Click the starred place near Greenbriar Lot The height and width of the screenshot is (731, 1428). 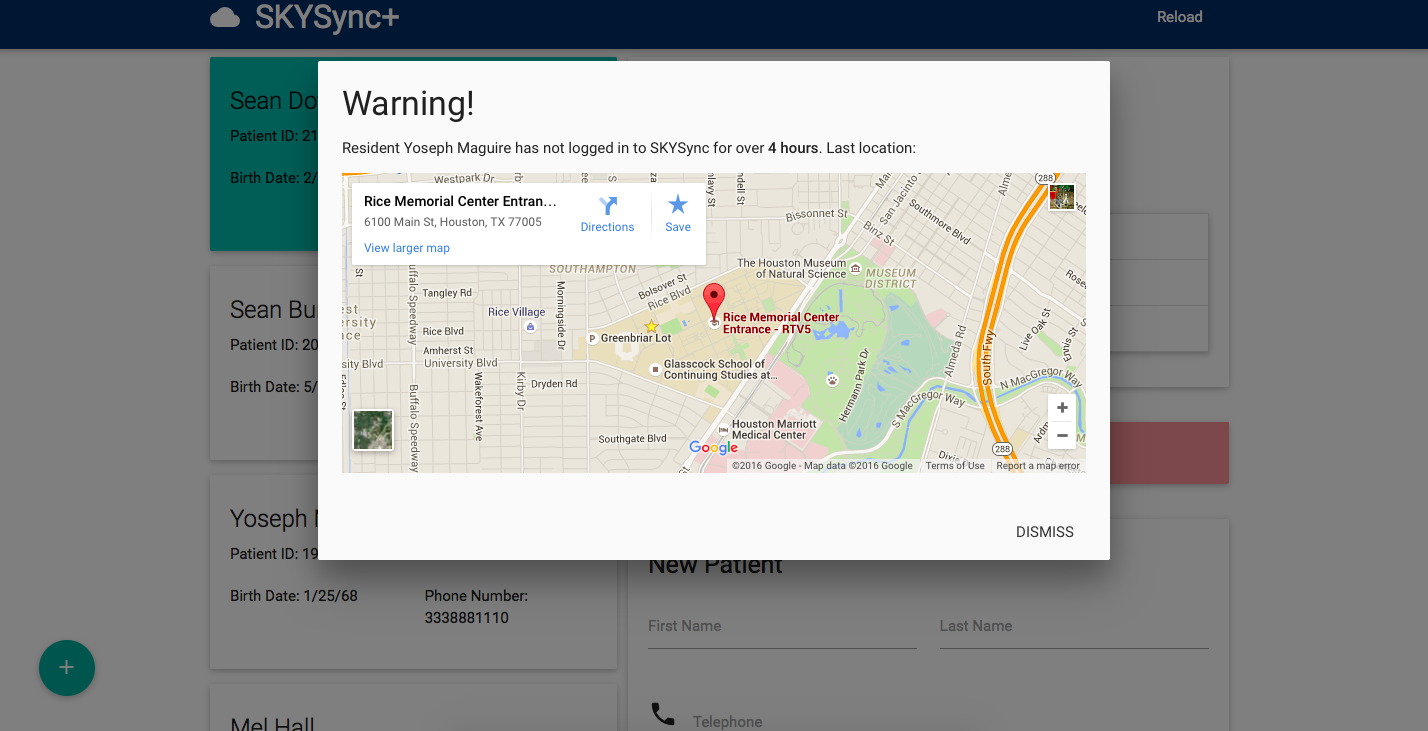(x=651, y=326)
